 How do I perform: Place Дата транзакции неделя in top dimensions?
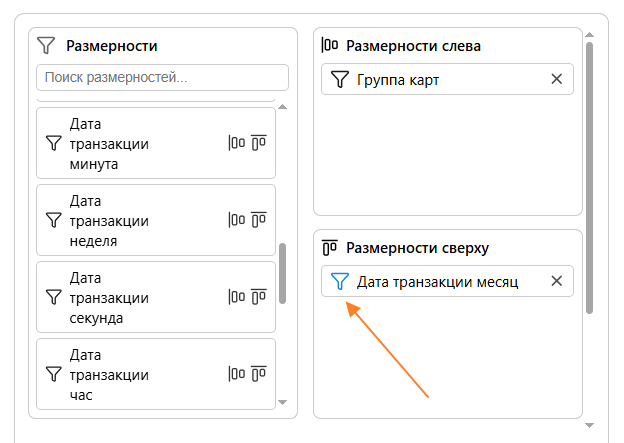pos(259,220)
